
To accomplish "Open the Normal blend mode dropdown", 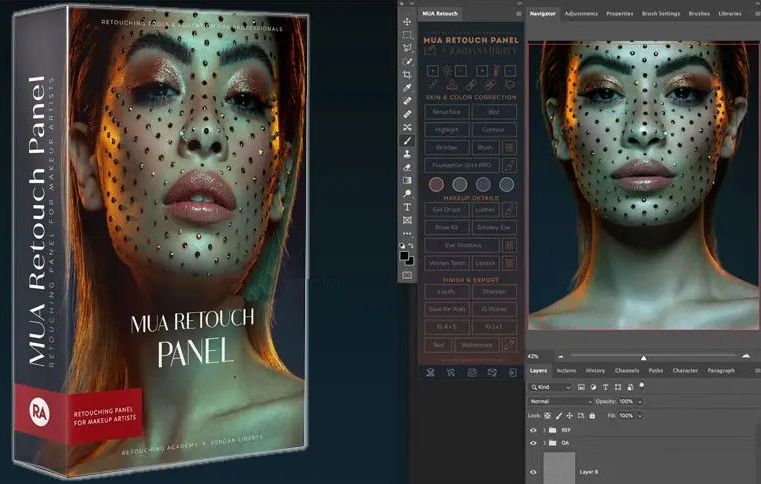I will click(561, 401).
